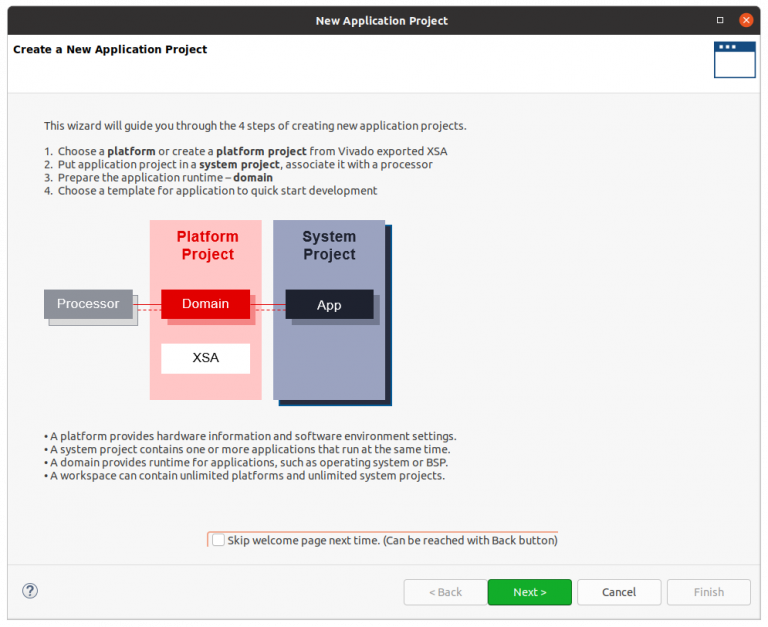Close the dialog with the orange X
Viewport: 768px width, 627px height.
[746, 20]
